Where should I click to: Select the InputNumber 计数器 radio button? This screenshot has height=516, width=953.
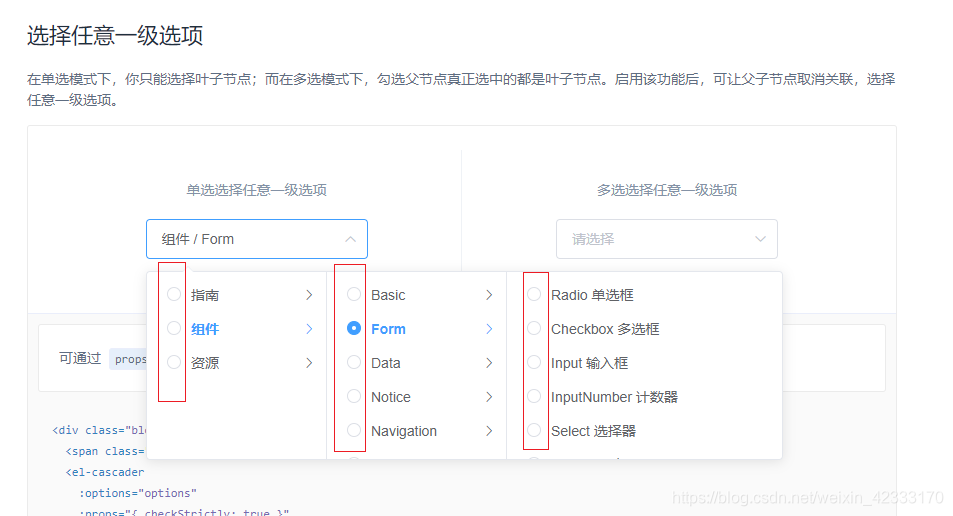coord(534,396)
